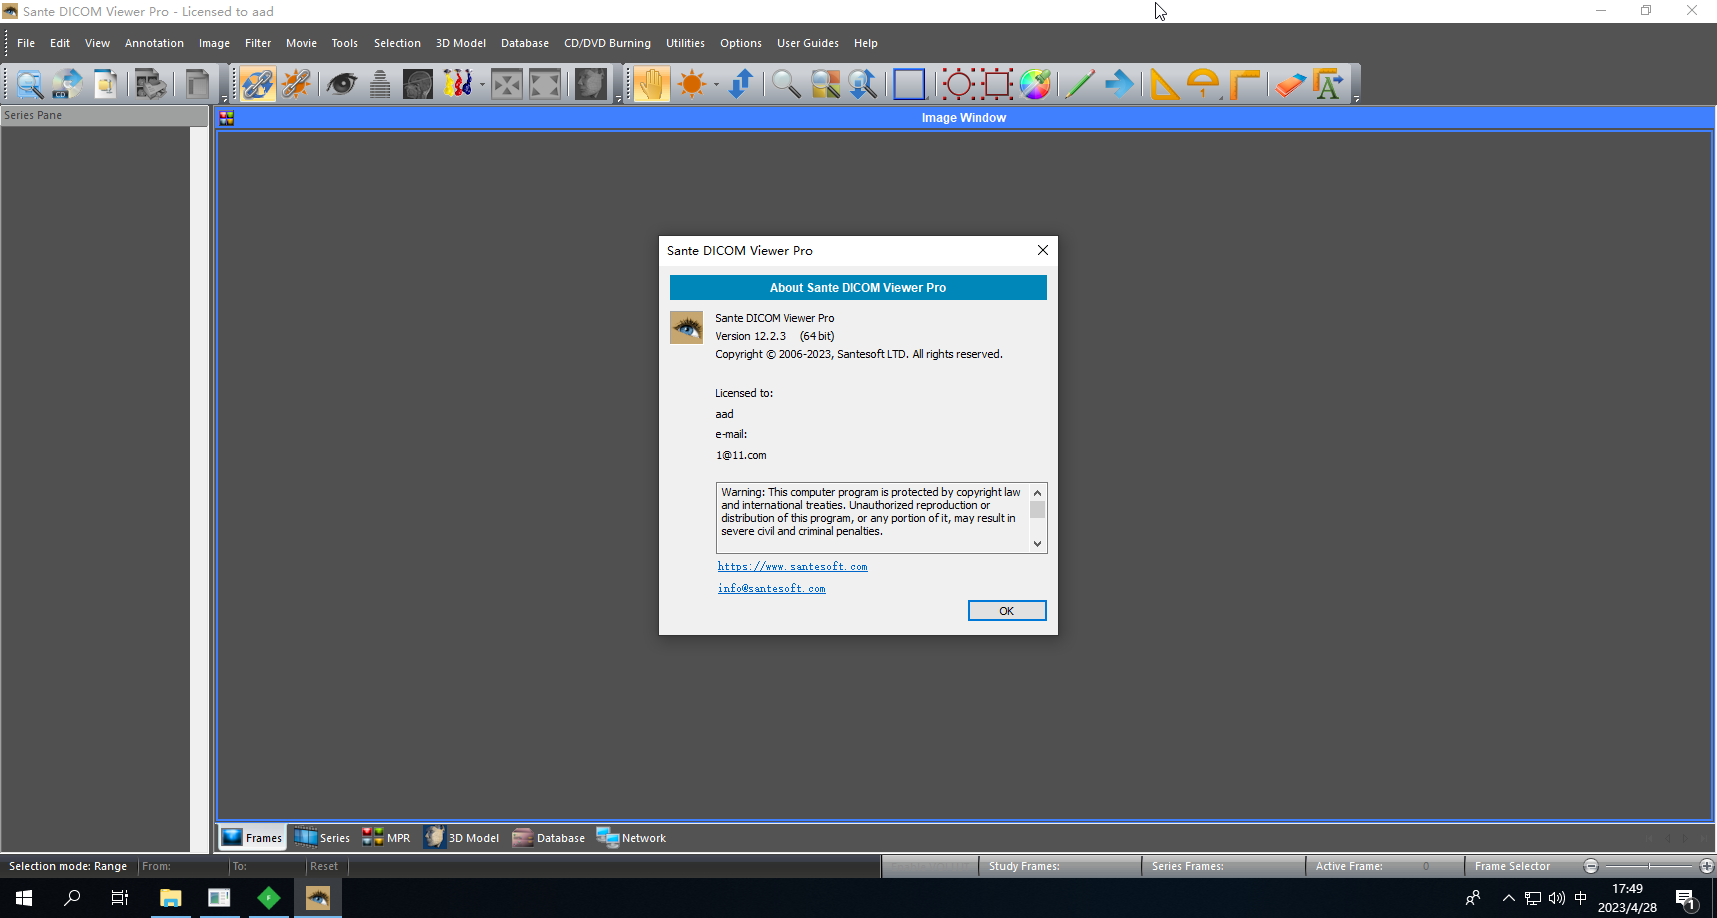Click the info@santesoft.com email link

point(772,588)
